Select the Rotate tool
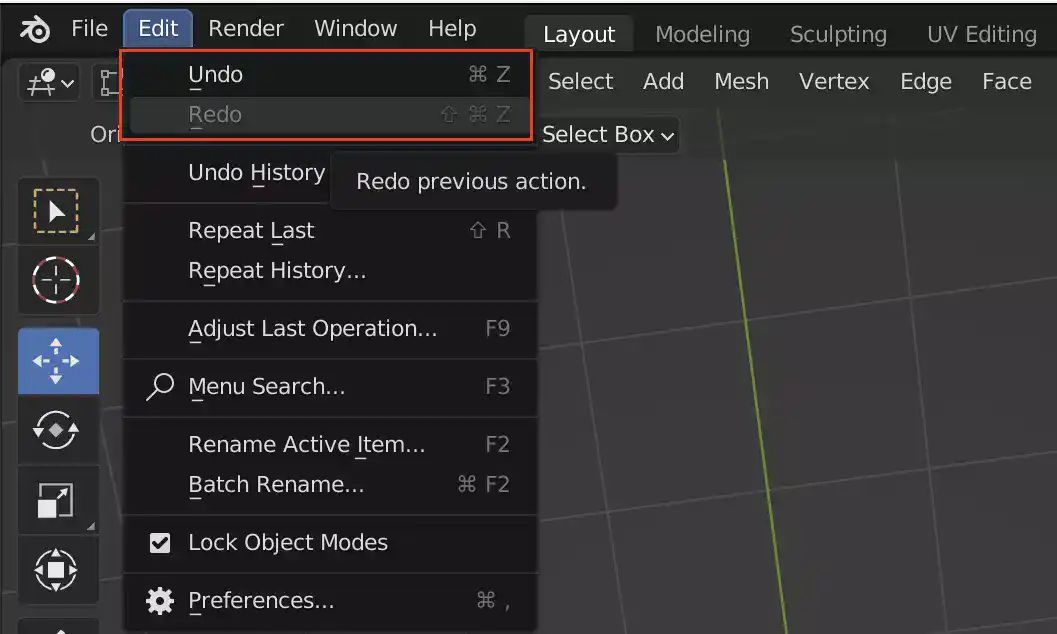Viewport: 1057px width, 634px height. pyautogui.click(x=57, y=430)
